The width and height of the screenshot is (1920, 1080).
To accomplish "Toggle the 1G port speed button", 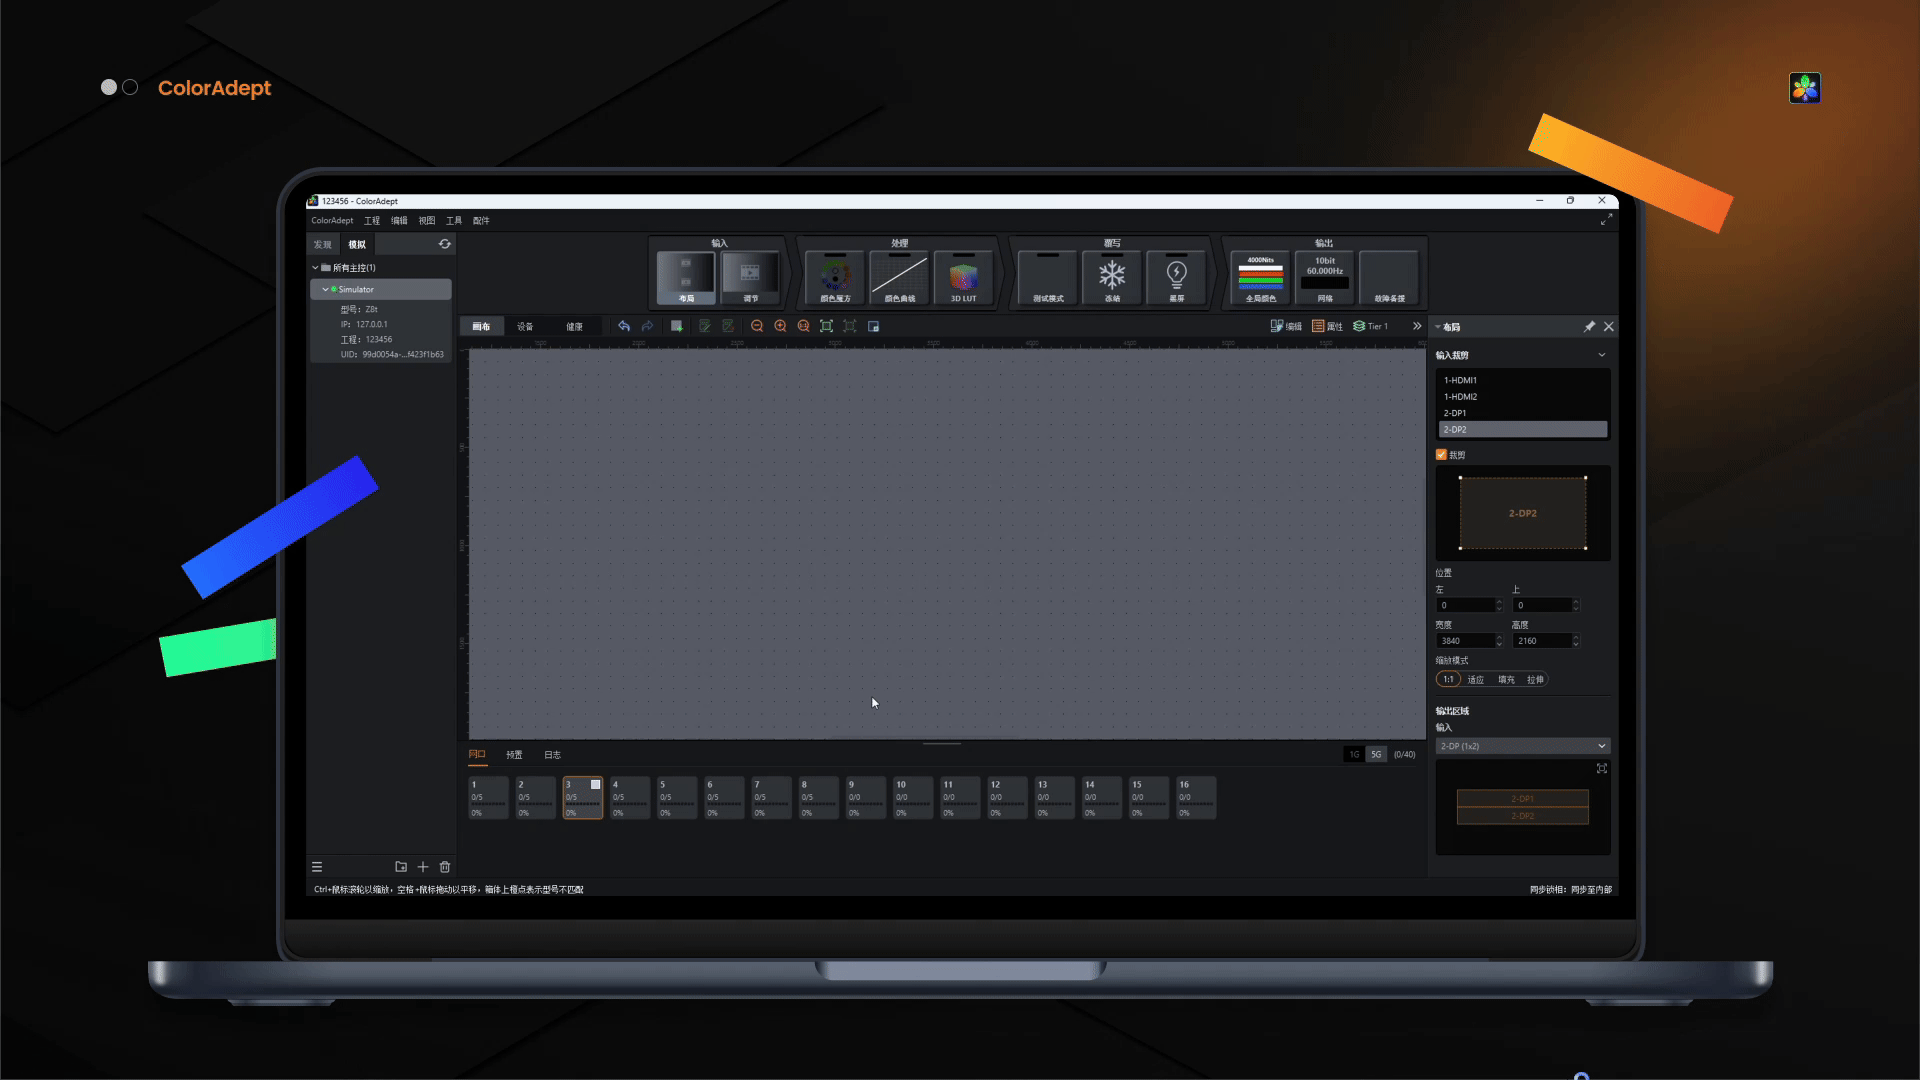I will 1354,754.
